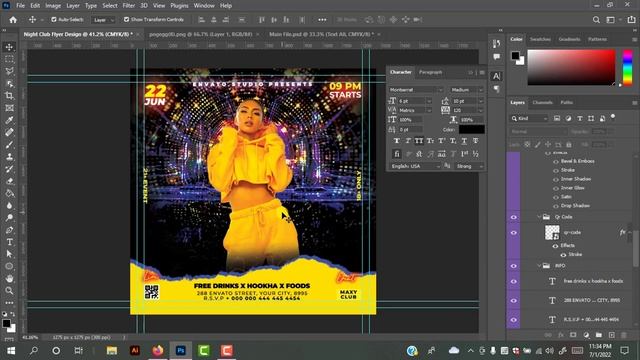
Task: Select the Paint Bucket tool
Action: tap(9, 193)
